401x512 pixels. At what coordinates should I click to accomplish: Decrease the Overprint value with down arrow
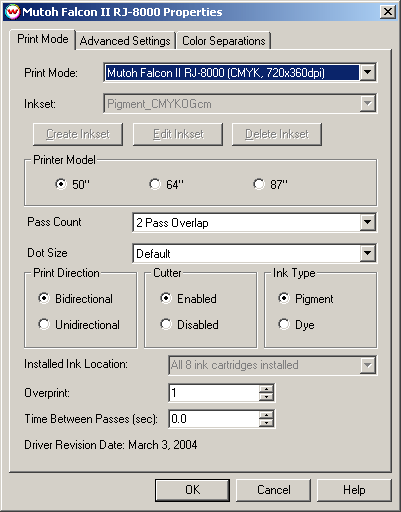click(x=266, y=397)
